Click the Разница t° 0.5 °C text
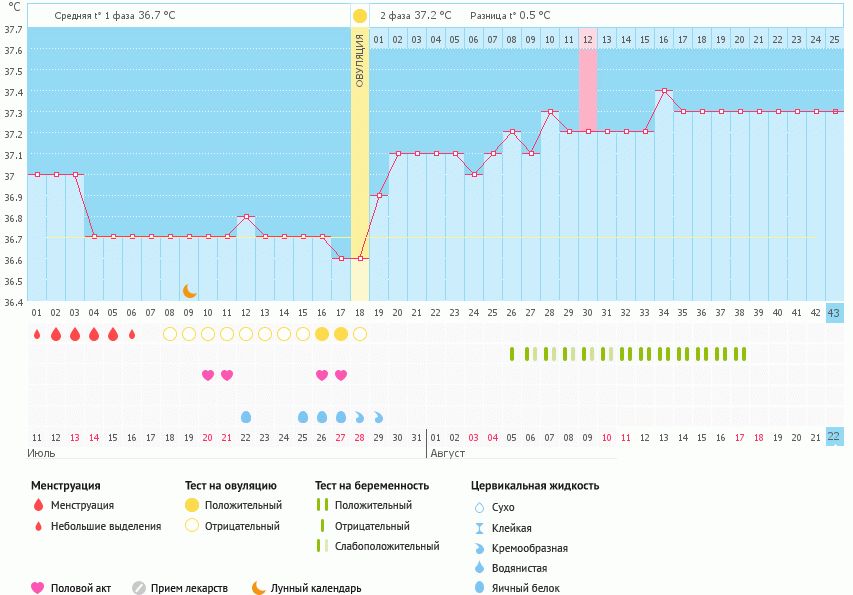This screenshot has height=595, width=853. [x=510, y=16]
